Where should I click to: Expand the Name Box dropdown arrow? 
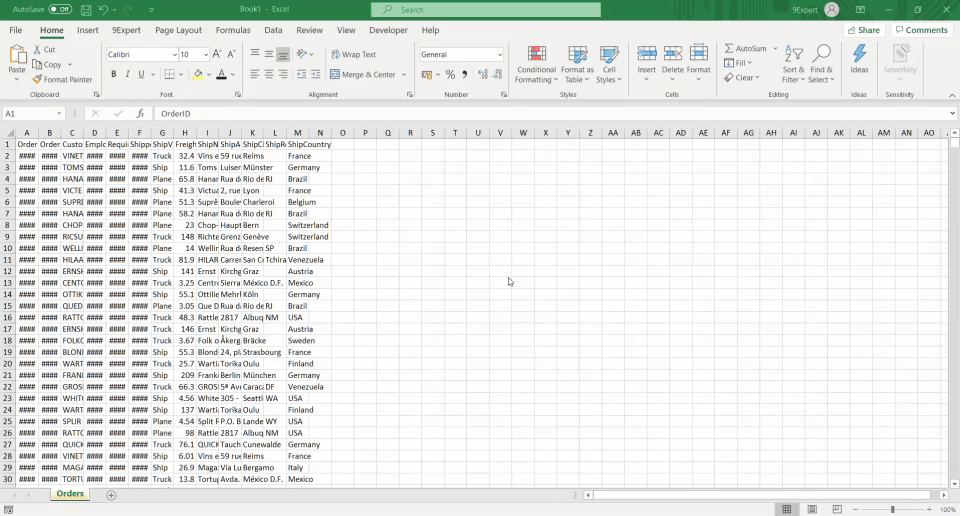60,114
